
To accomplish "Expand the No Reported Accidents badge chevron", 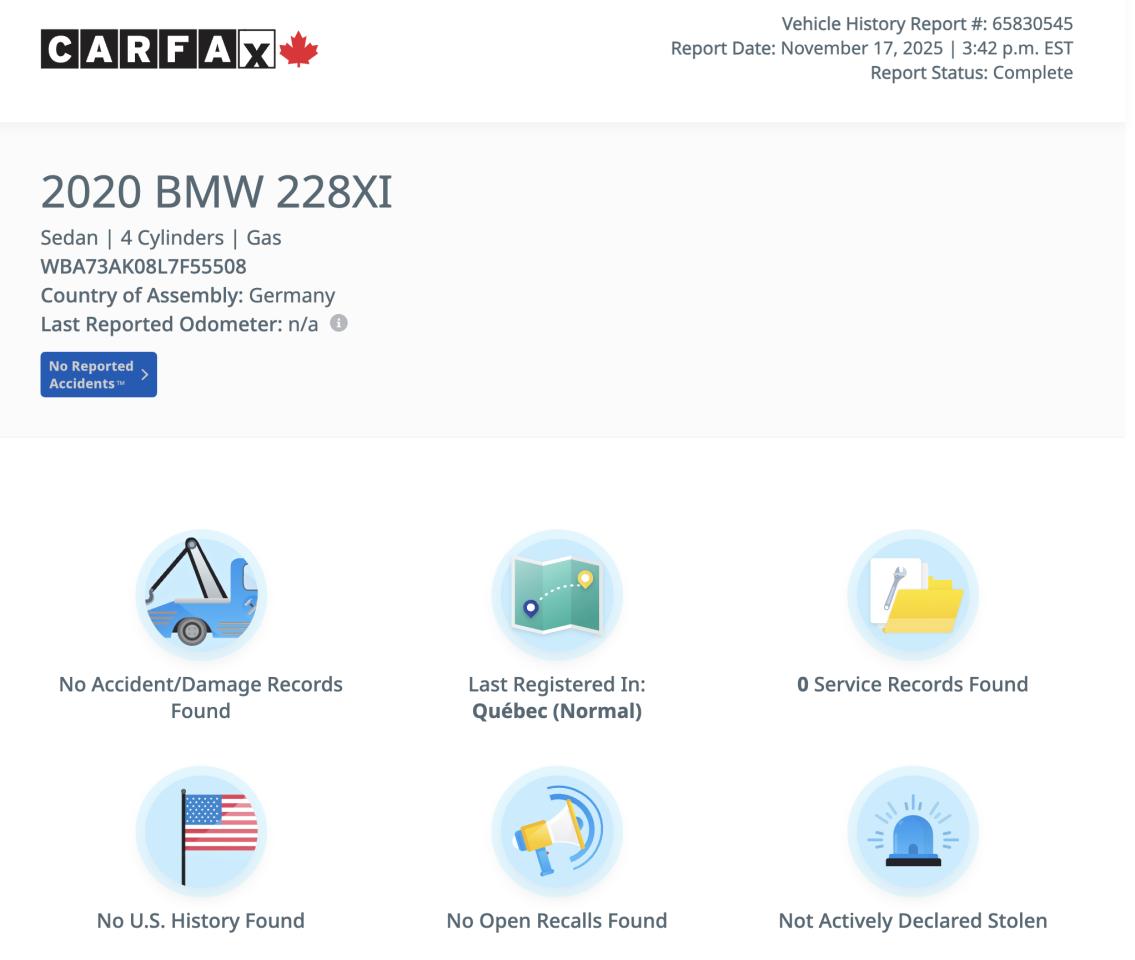I will coord(143,373).
